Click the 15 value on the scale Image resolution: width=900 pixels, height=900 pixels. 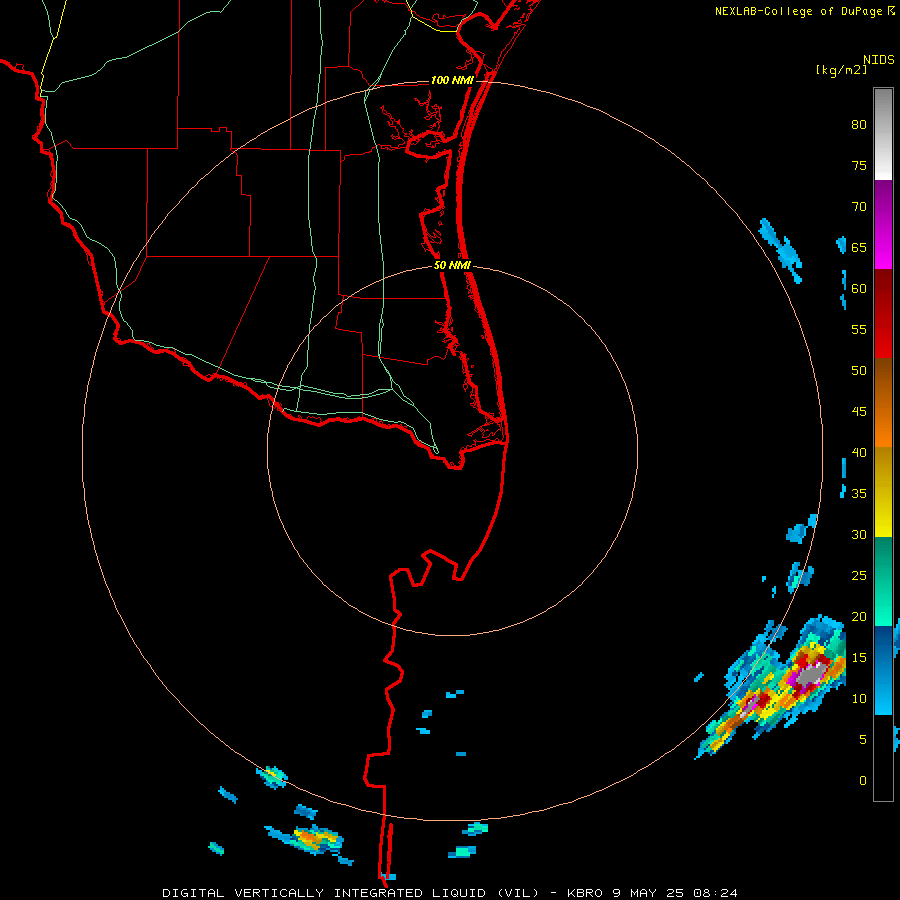pyautogui.click(x=859, y=657)
